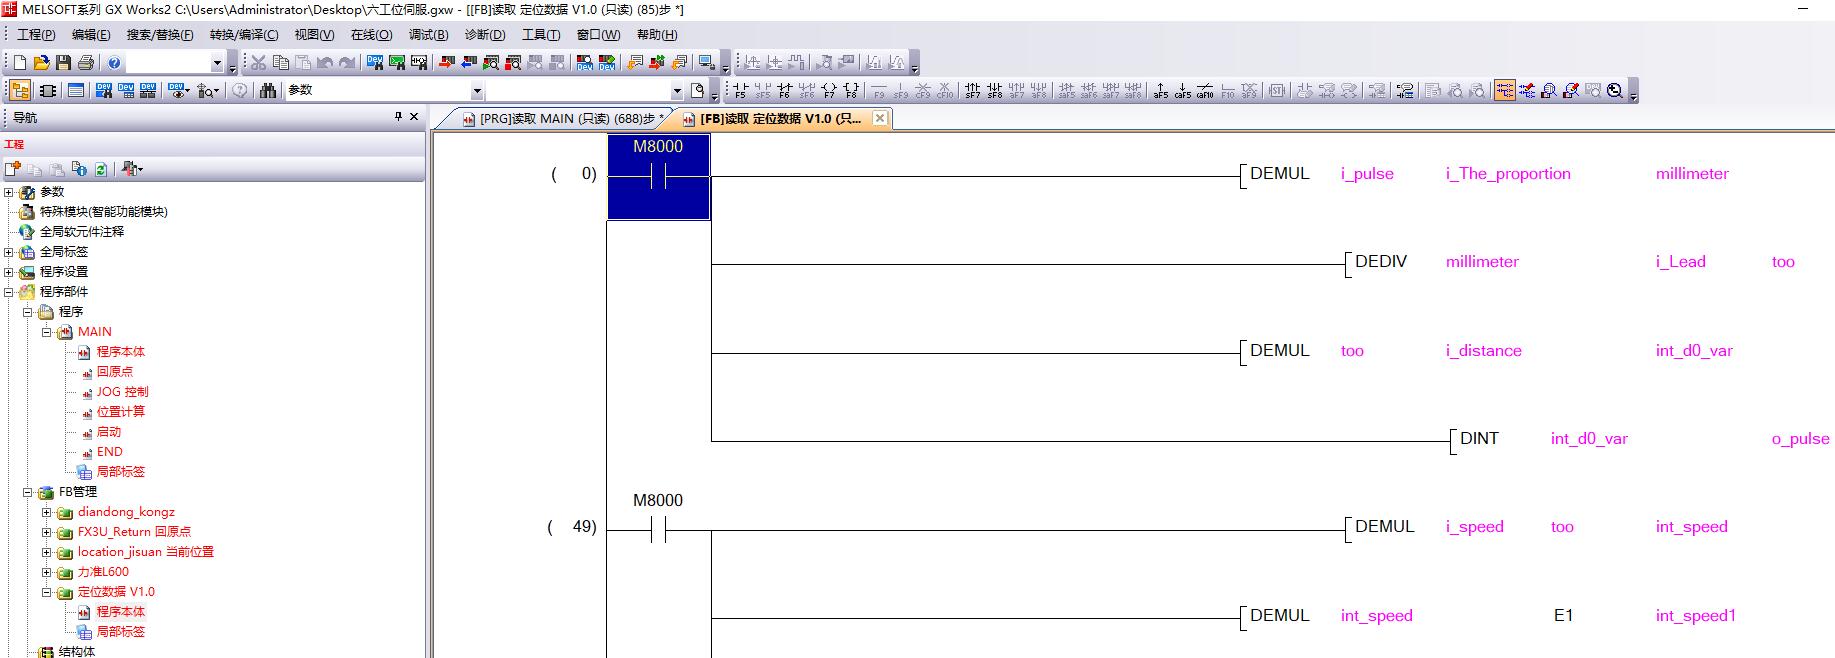1835x658 pixels.
Task: Close the 定位数据 V1.0 FB tab
Action: [880, 118]
